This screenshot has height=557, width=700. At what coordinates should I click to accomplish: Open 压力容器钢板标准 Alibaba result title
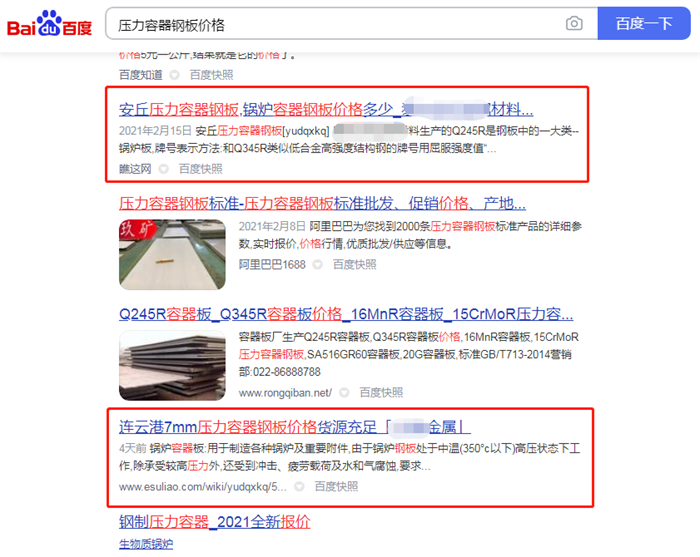click(x=322, y=204)
